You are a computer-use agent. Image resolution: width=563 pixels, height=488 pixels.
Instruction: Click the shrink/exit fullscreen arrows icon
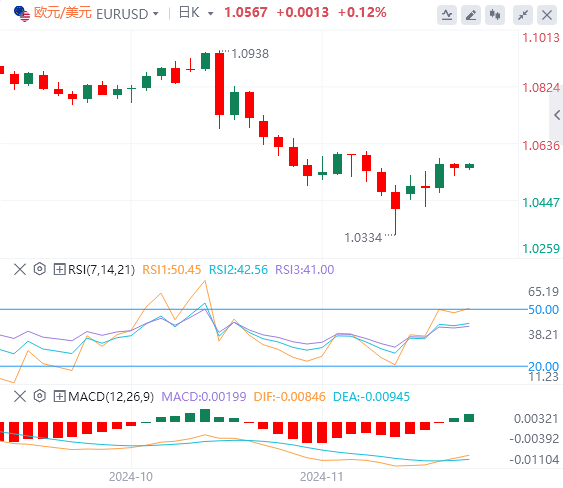click(x=523, y=15)
